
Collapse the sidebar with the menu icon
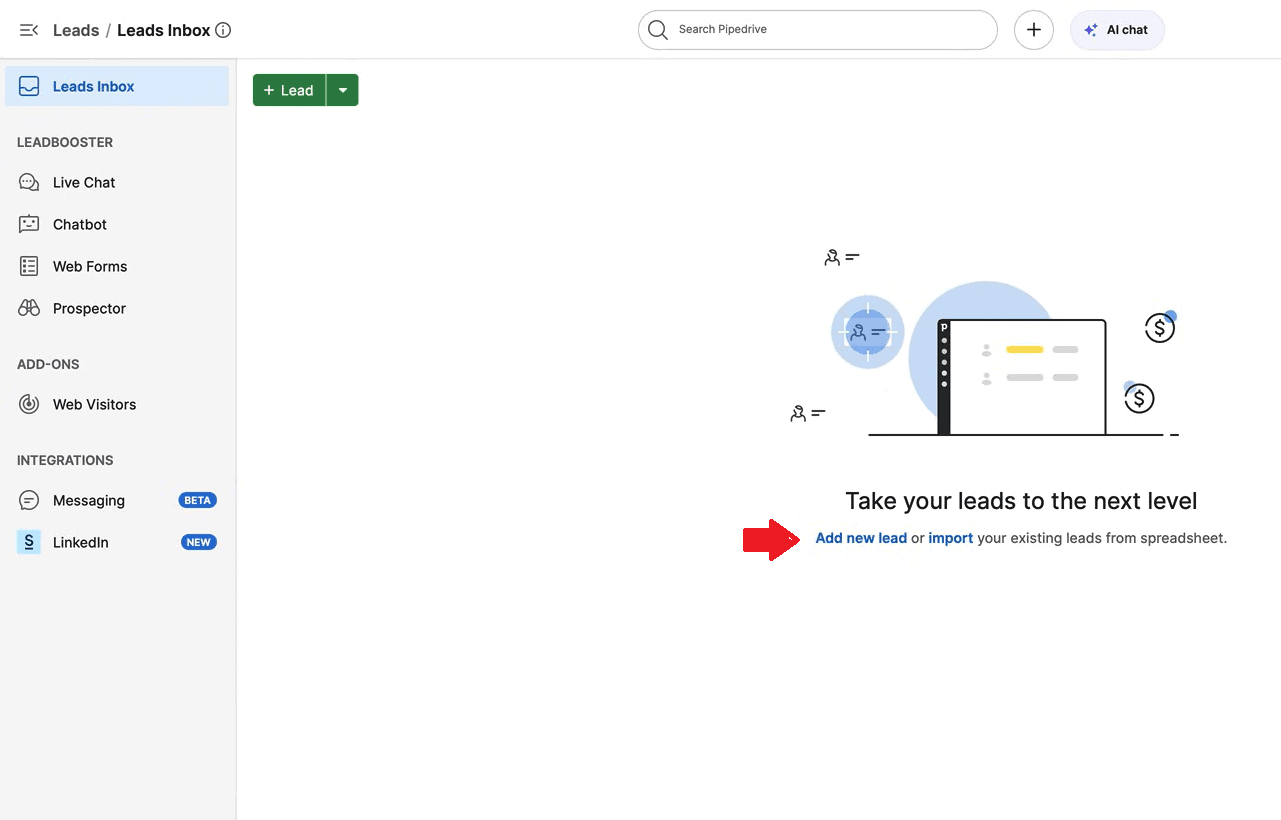coord(29,30)
